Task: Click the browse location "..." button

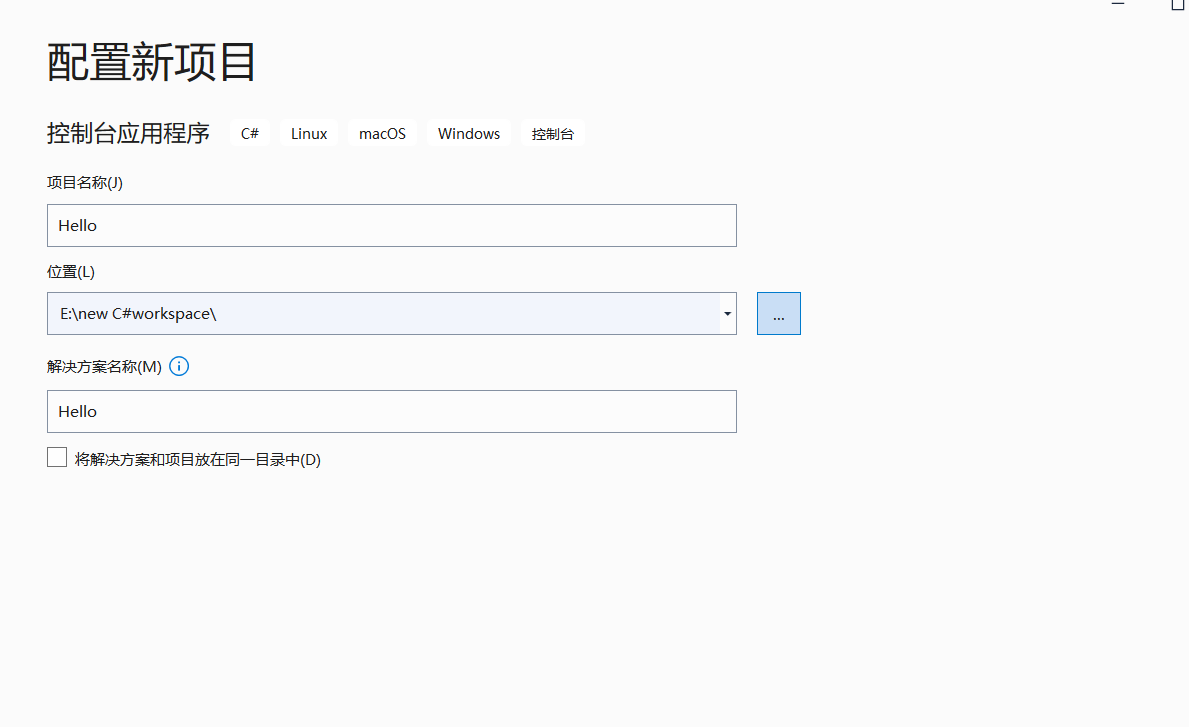Action: click(x=779, y=314)
